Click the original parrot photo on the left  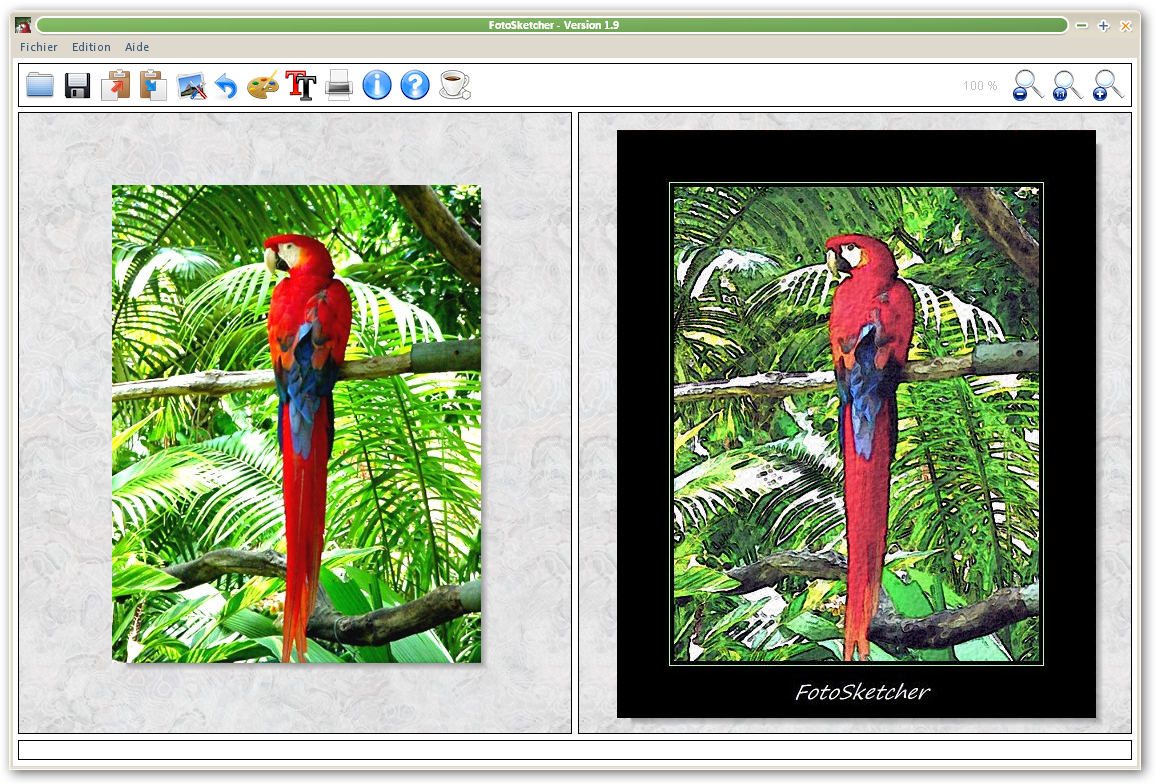(x=296, y=423)
